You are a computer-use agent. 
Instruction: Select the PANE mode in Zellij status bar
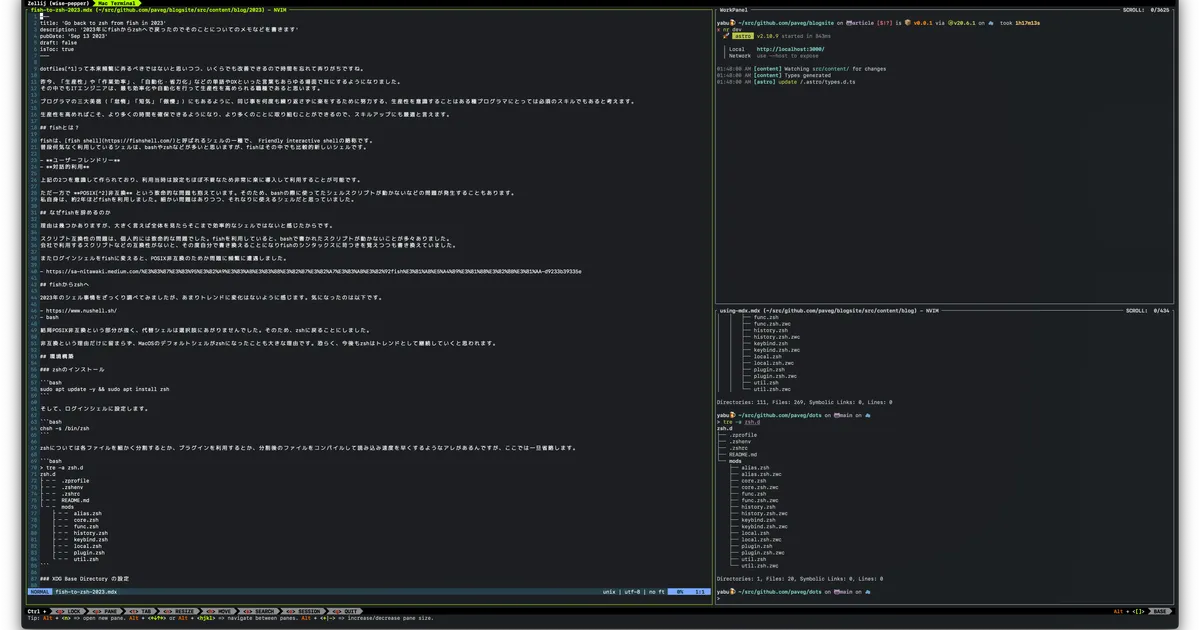tap(104, 611)
